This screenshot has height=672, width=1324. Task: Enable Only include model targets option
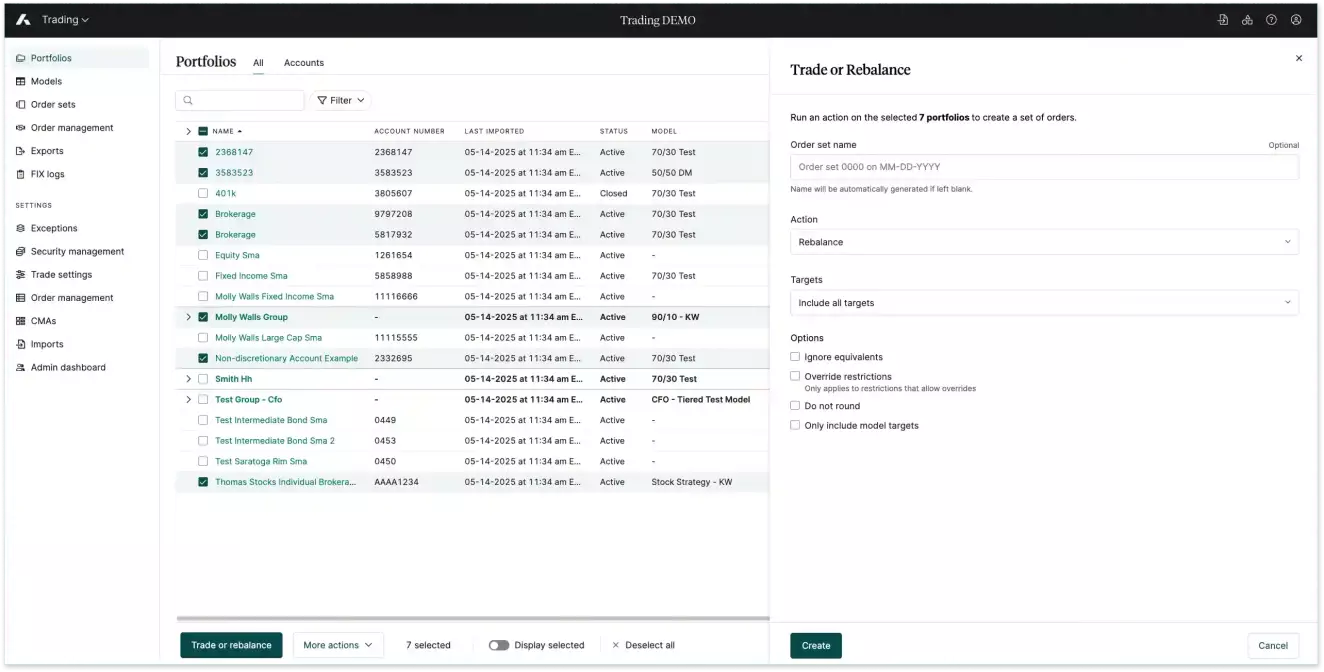(795, 425)
